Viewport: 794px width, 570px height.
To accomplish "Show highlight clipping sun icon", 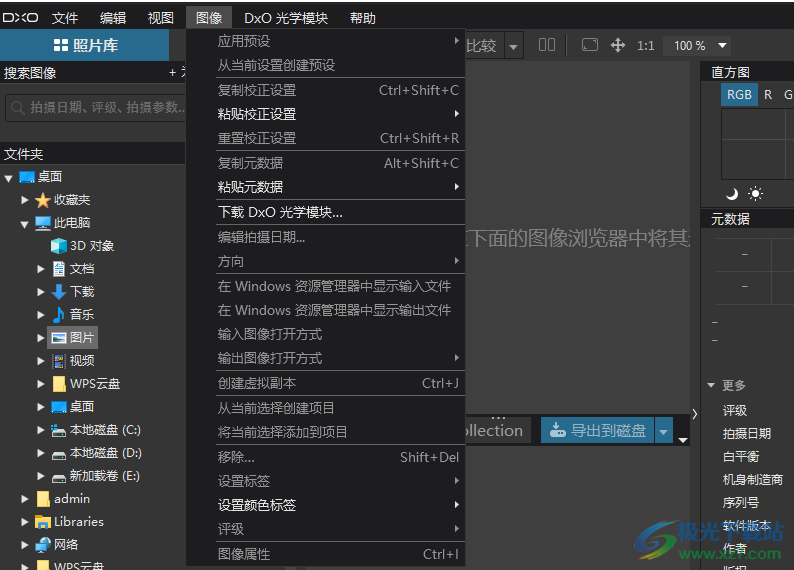I will 755,194.
